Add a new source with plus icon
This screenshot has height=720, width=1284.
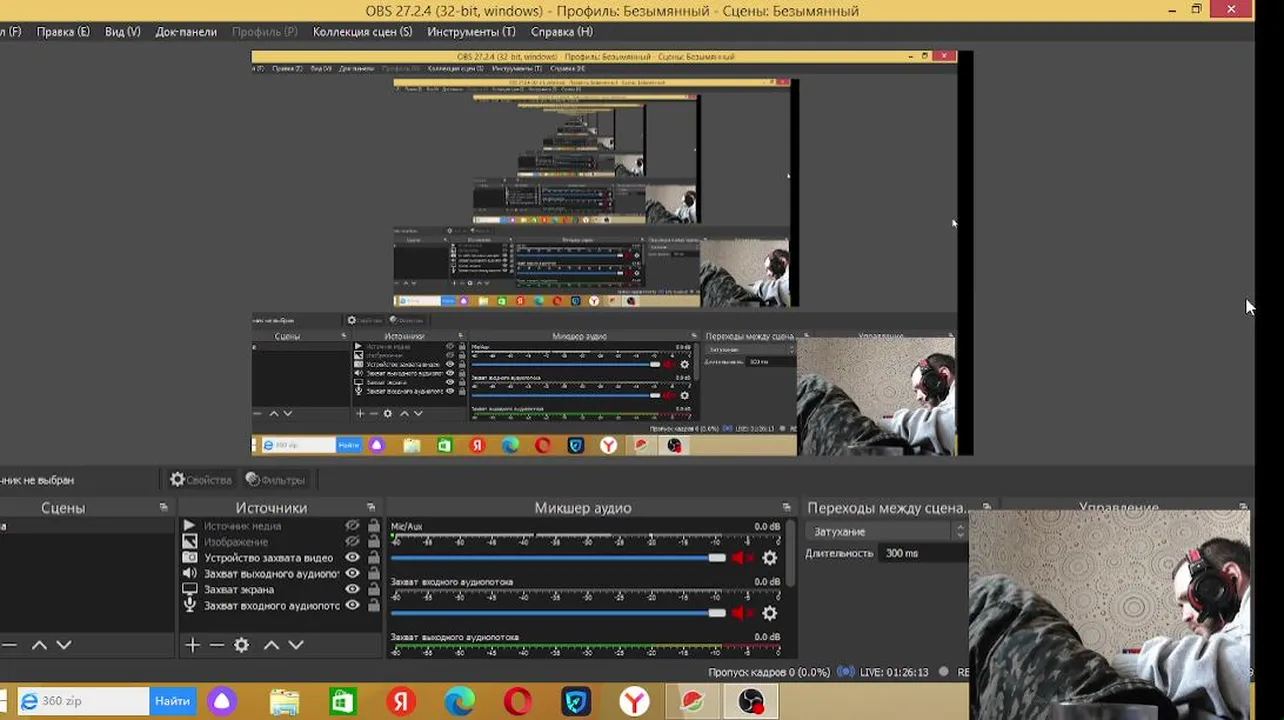coord(193,645)
